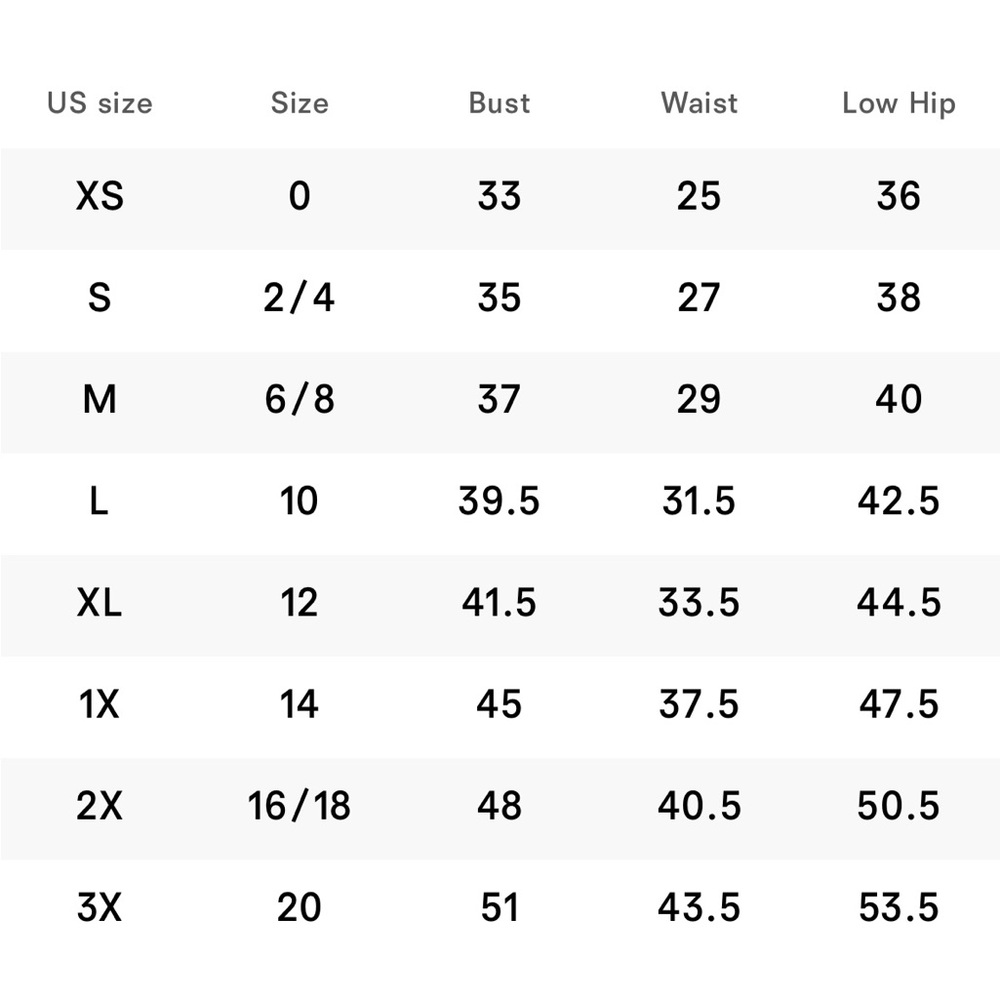Select the XS size label
Viewport: 1000px width, 1000px height.
(x=99, y=196)
